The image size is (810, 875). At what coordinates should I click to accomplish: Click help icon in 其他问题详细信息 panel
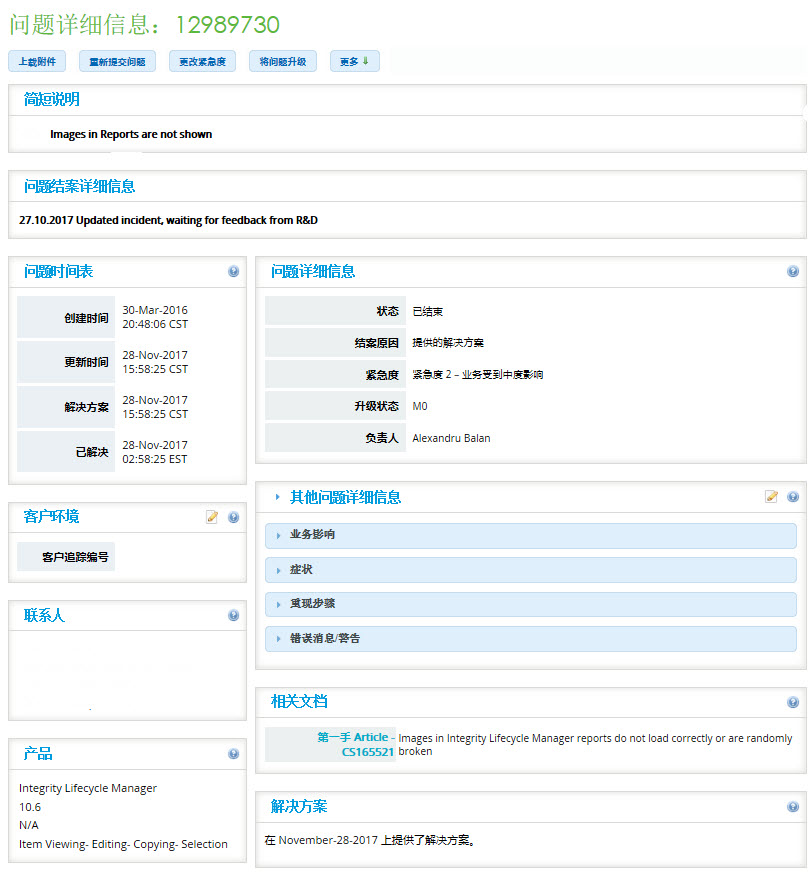(x=793, y=496)
